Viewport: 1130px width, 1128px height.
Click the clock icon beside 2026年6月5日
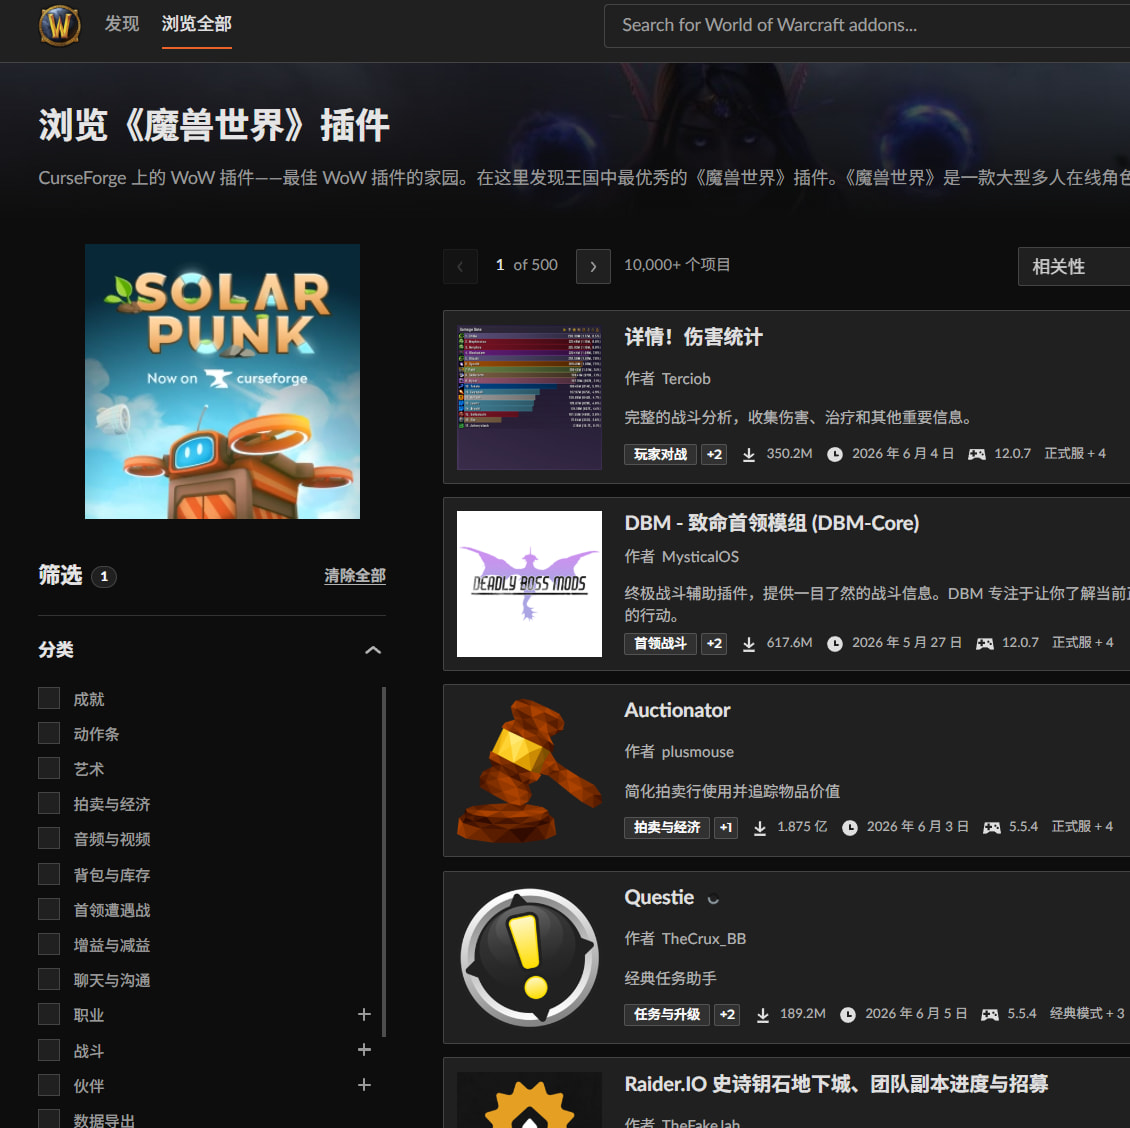pos(848,1015)
